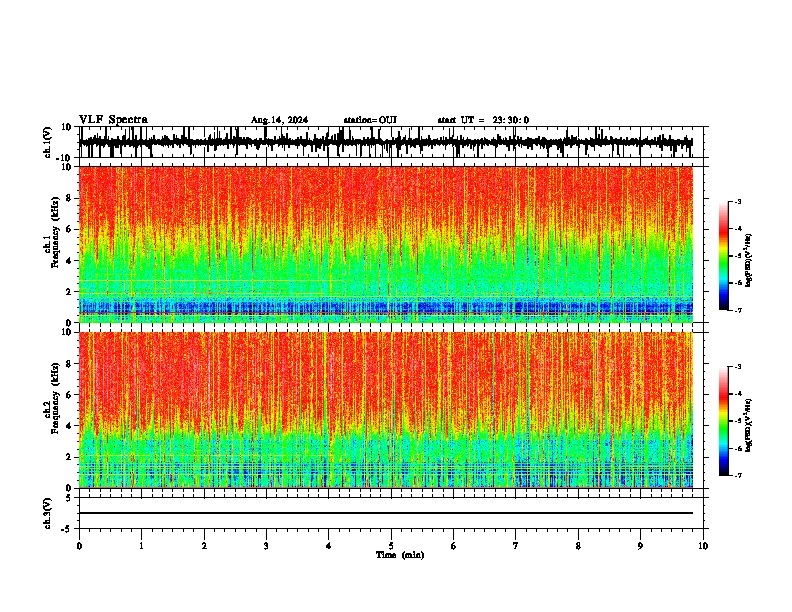This screenshot has height=612, width=792.
Task: Click the 'Time (min)' axis label
Action: pyautogui.click(x=400, y=555)
